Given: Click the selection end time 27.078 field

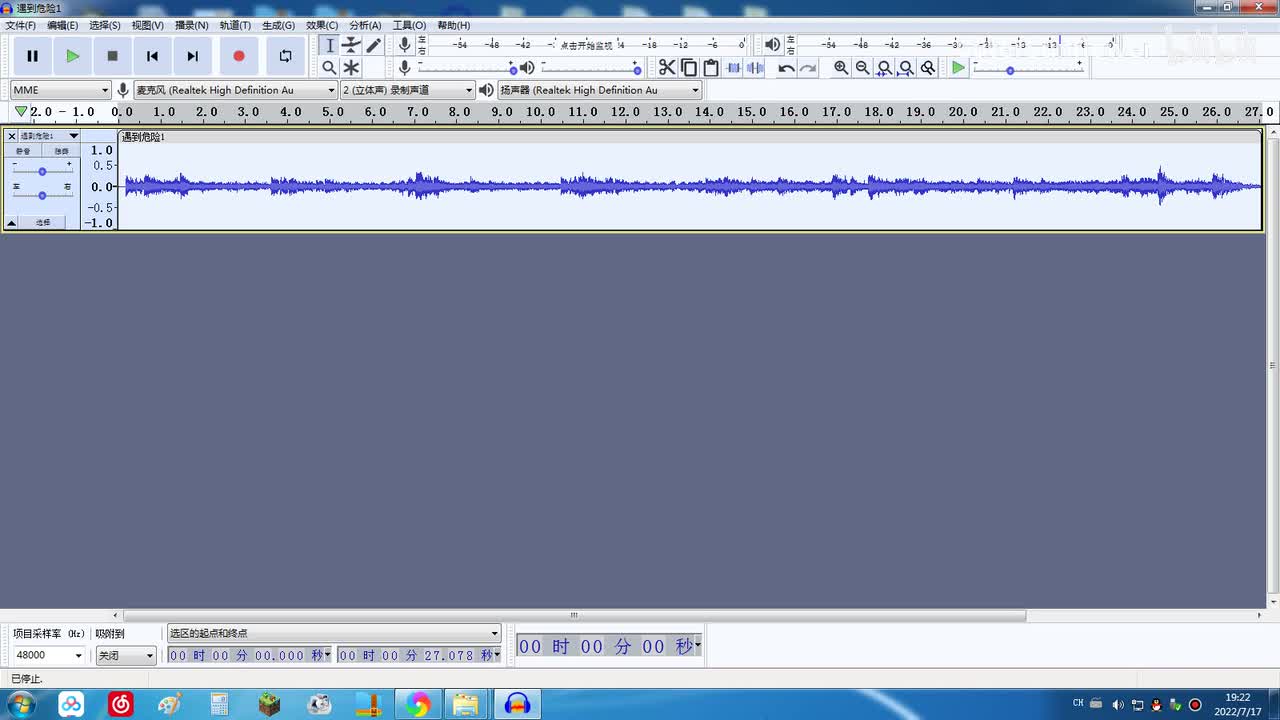Looking at the screenshot, I should 419,656.
